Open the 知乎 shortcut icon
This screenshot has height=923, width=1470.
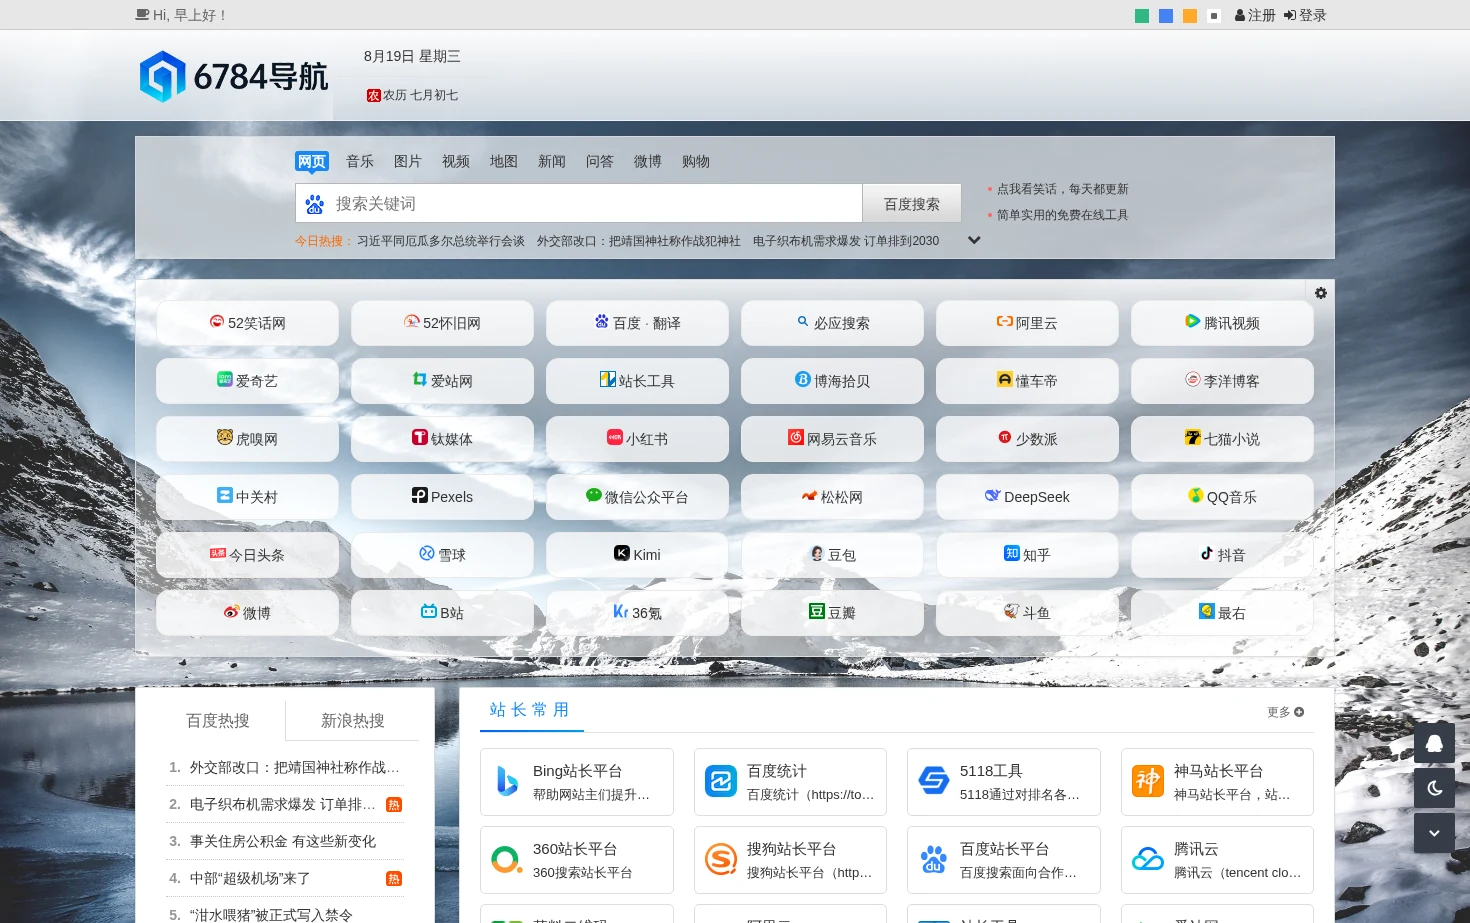1012,553
